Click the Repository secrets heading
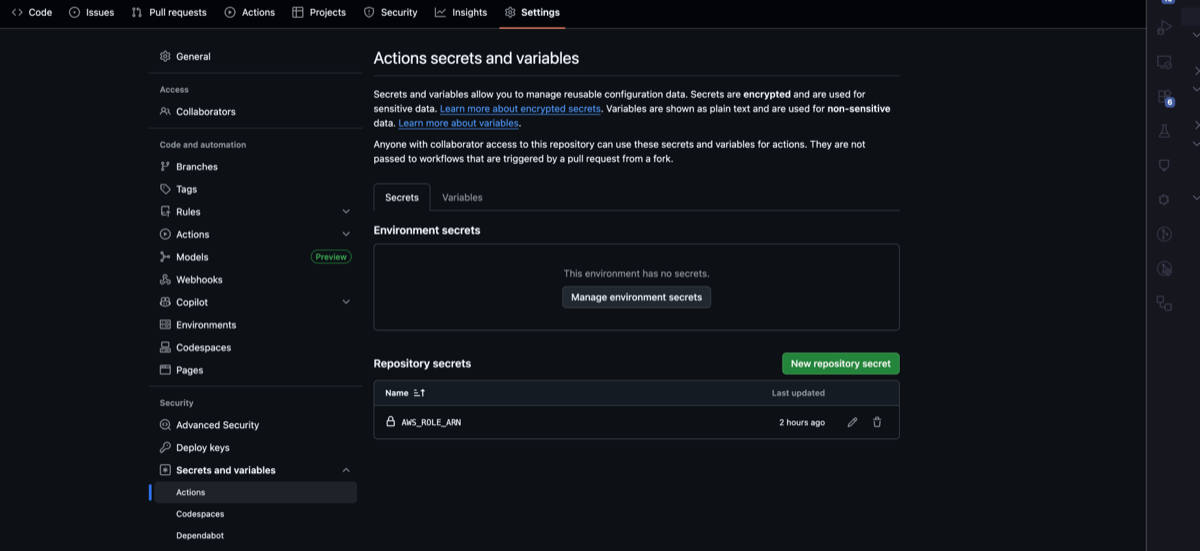This screenshot has height=551, width=1200. pos(422,364)
